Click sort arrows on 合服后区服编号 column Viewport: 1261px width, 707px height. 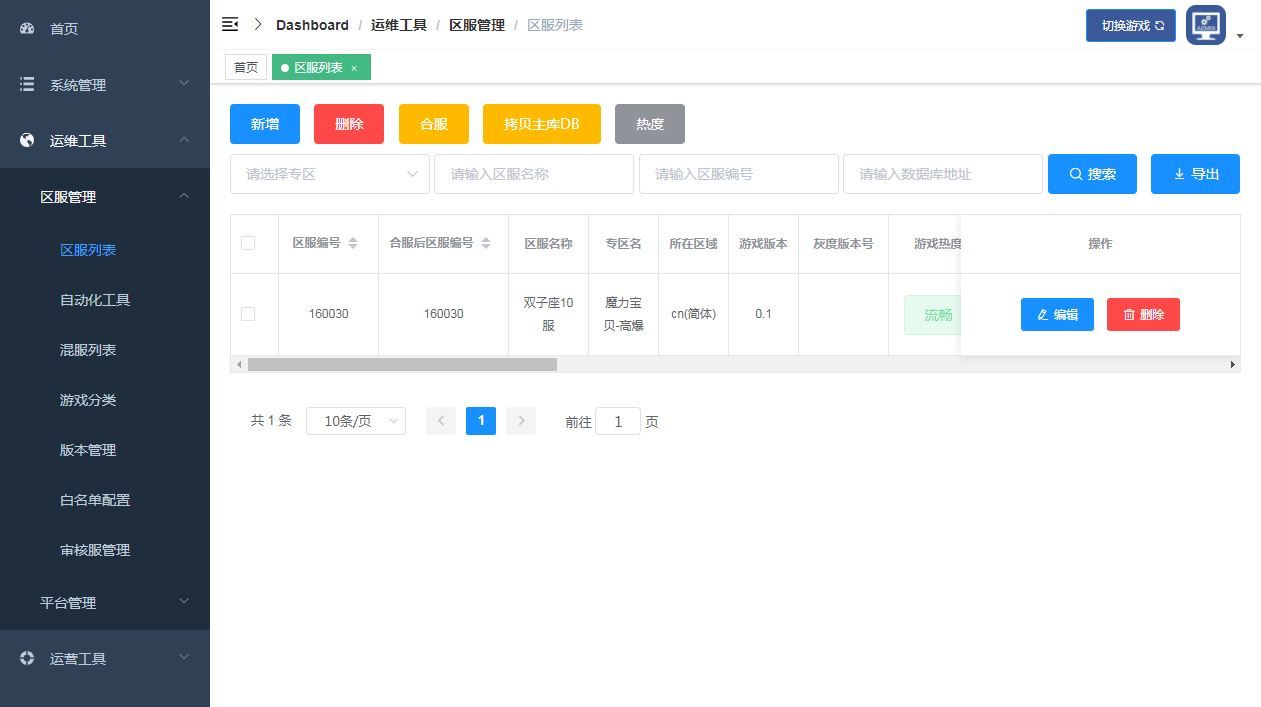pyautogui.click(x=486, y=243)
